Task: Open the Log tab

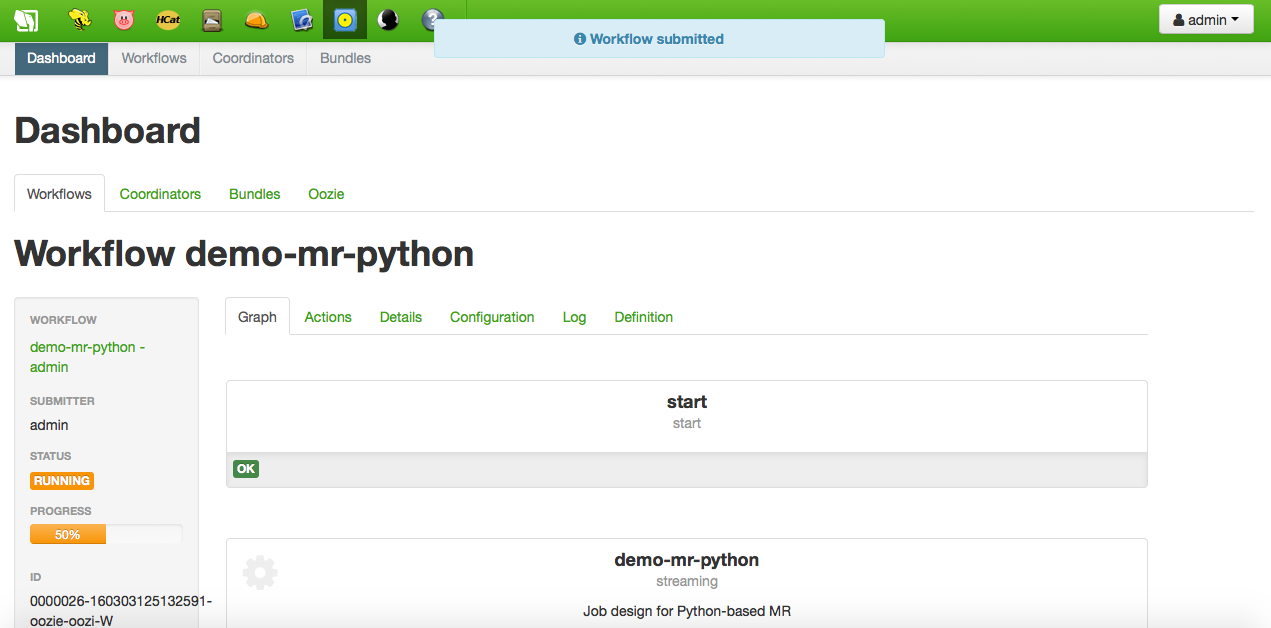Action: click(574, 317)
